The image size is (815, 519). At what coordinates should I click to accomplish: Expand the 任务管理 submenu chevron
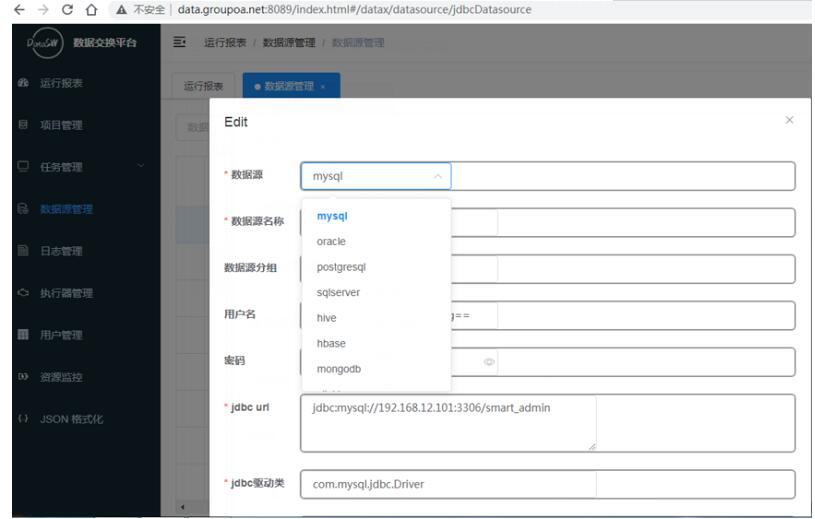[x=141, y=166]
